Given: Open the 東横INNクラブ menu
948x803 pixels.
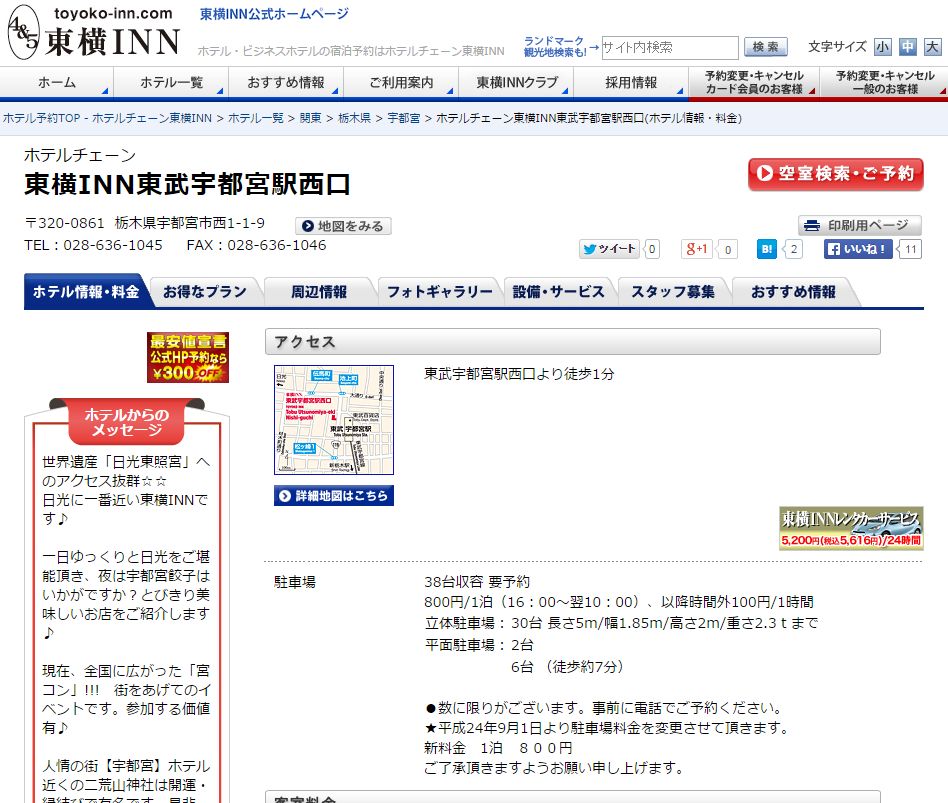Looking at the screenshot, I should [x=516, y=82].
